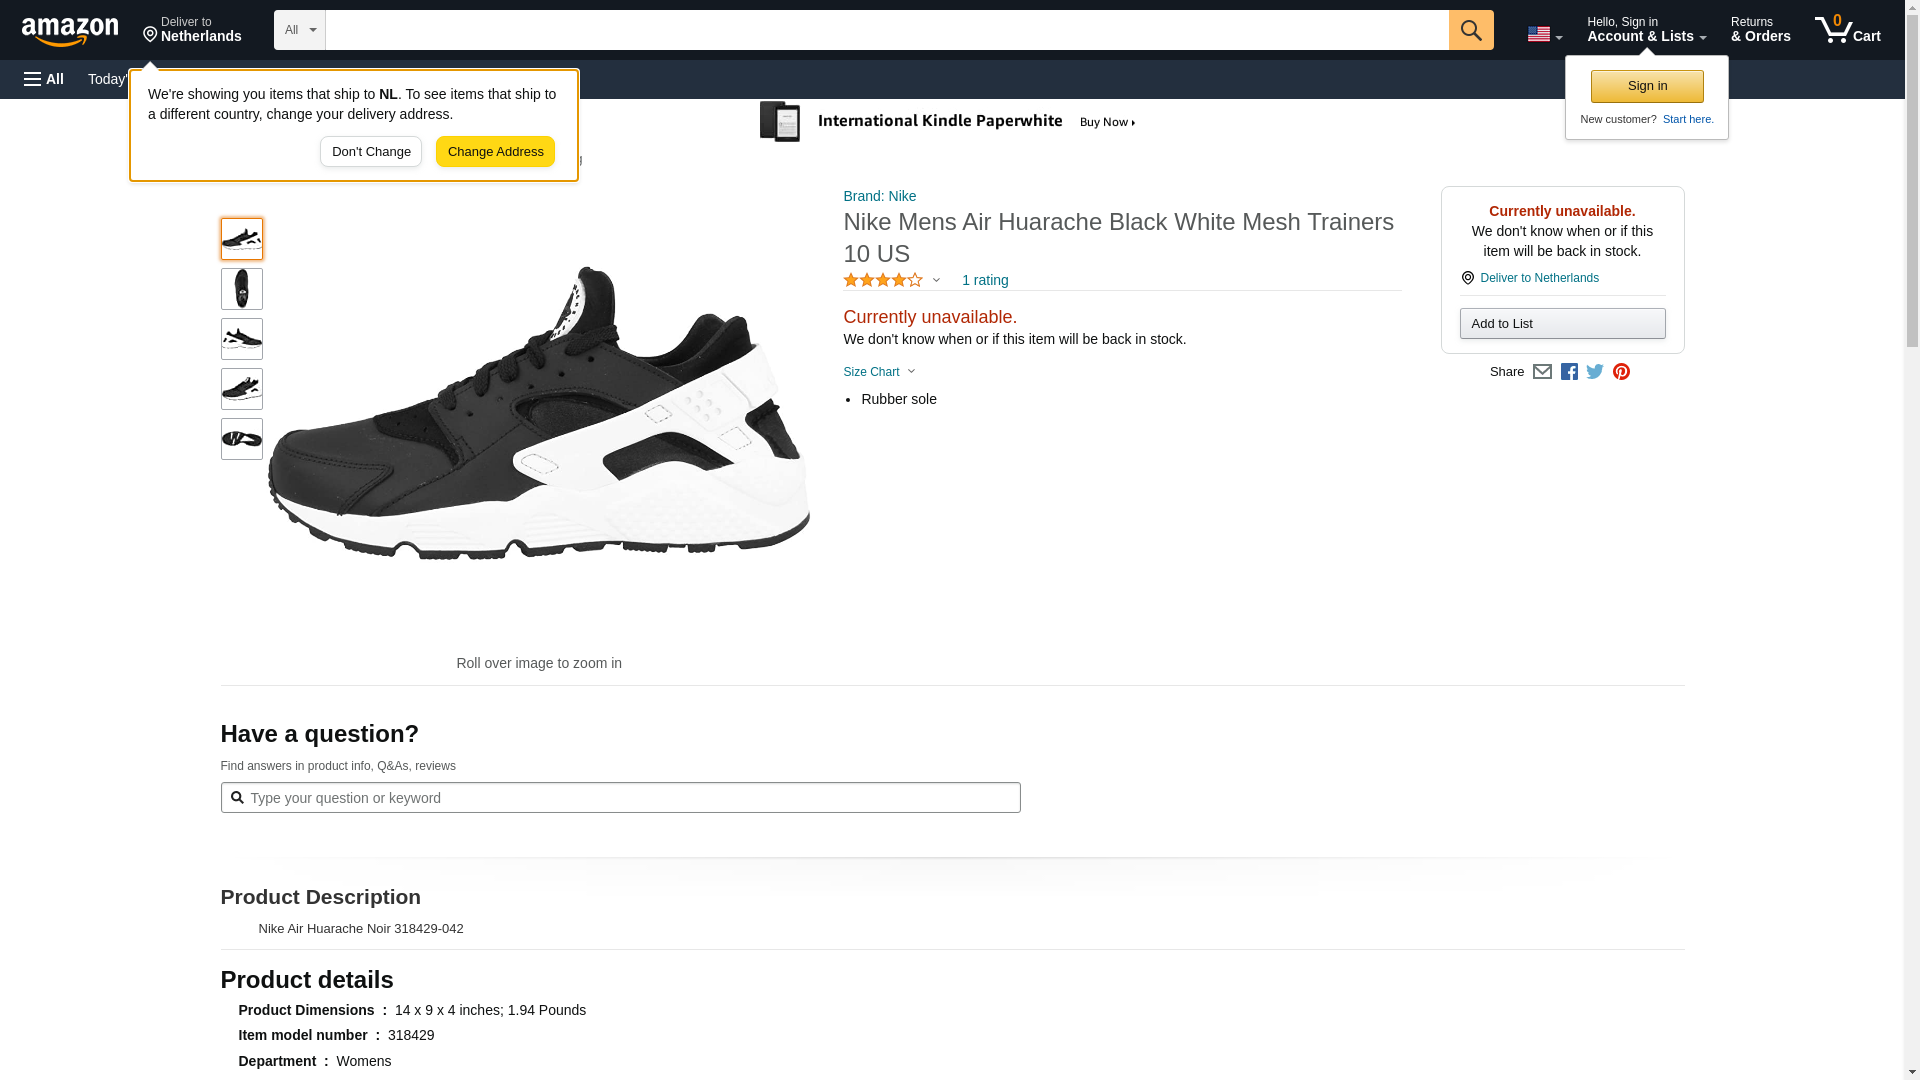
Task: Open Returns & Orders
Action: tap(1760, 30)
